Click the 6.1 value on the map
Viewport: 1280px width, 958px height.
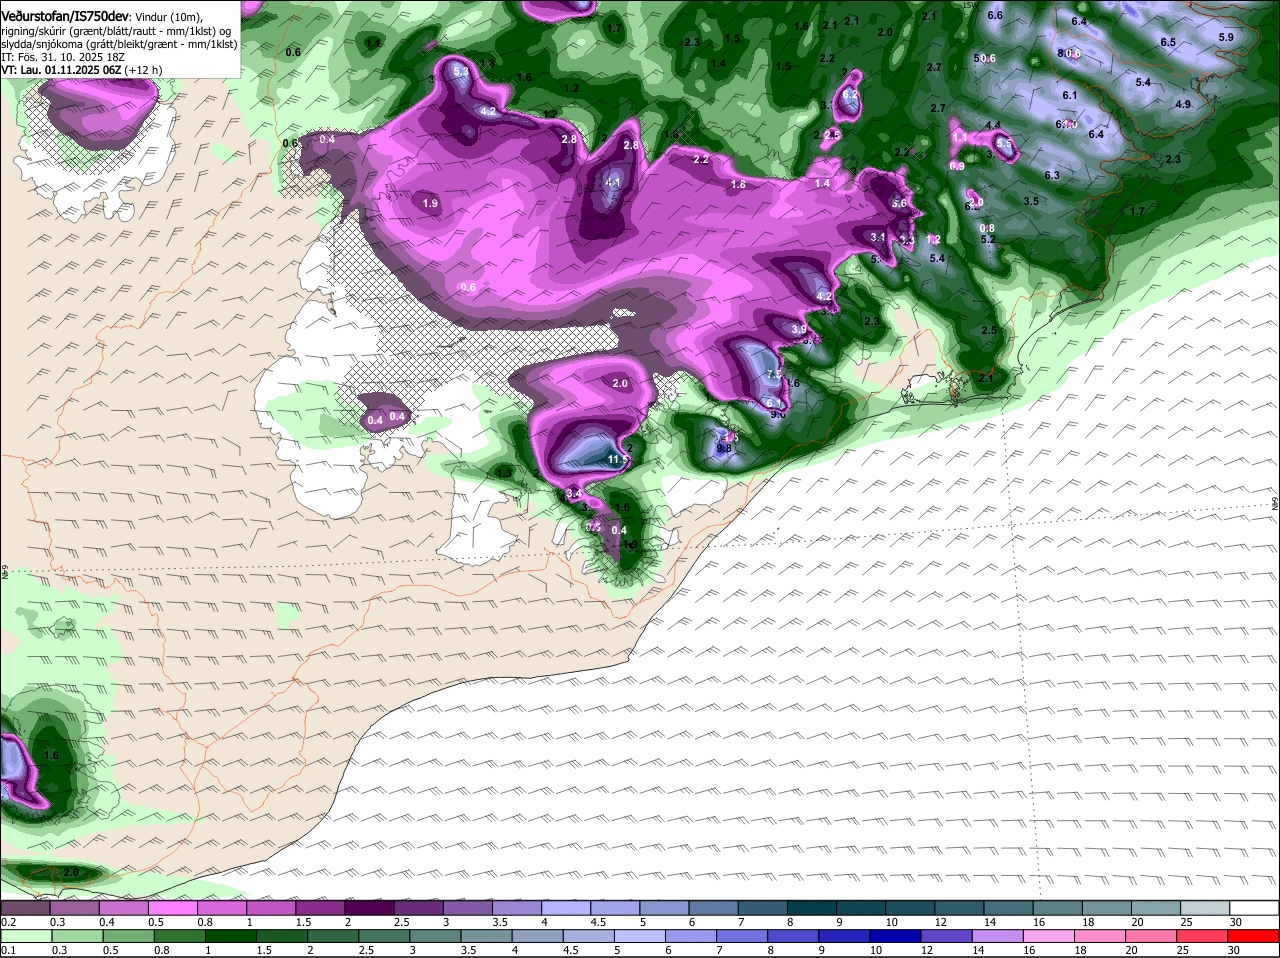(1069, 96)
